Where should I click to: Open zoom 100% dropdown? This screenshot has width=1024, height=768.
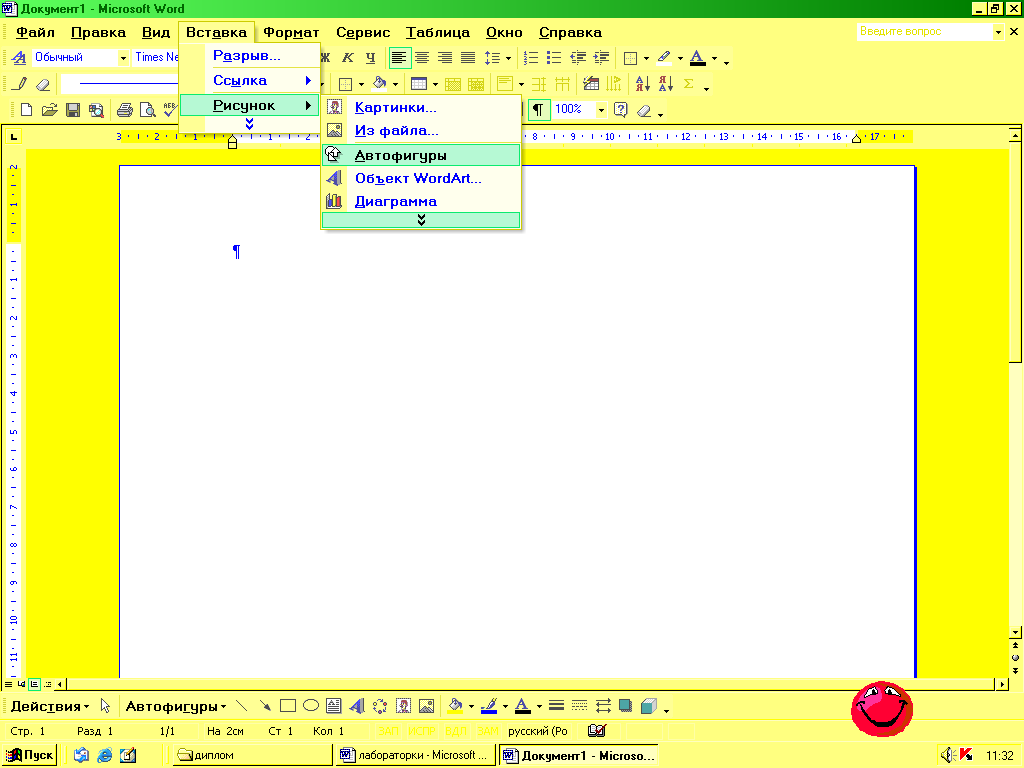601,110
